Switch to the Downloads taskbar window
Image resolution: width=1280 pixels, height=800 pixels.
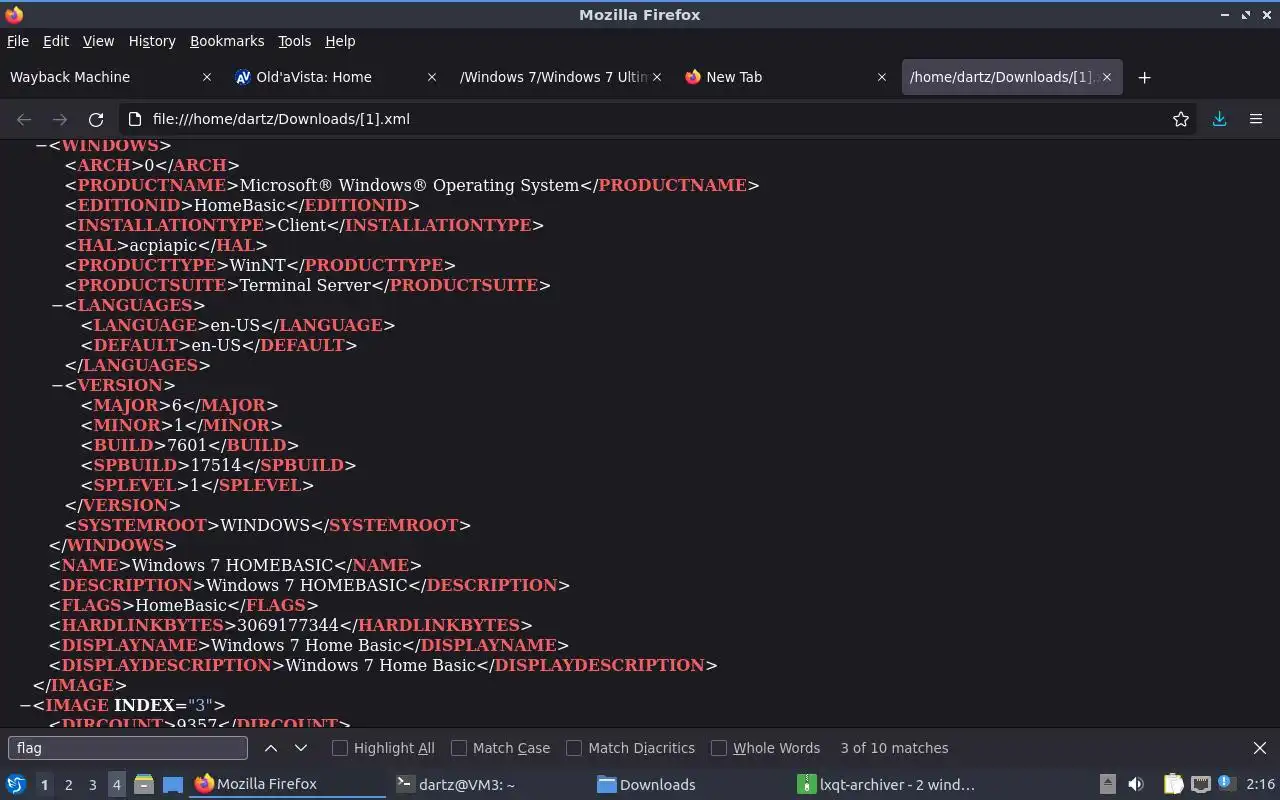[688, 785]
